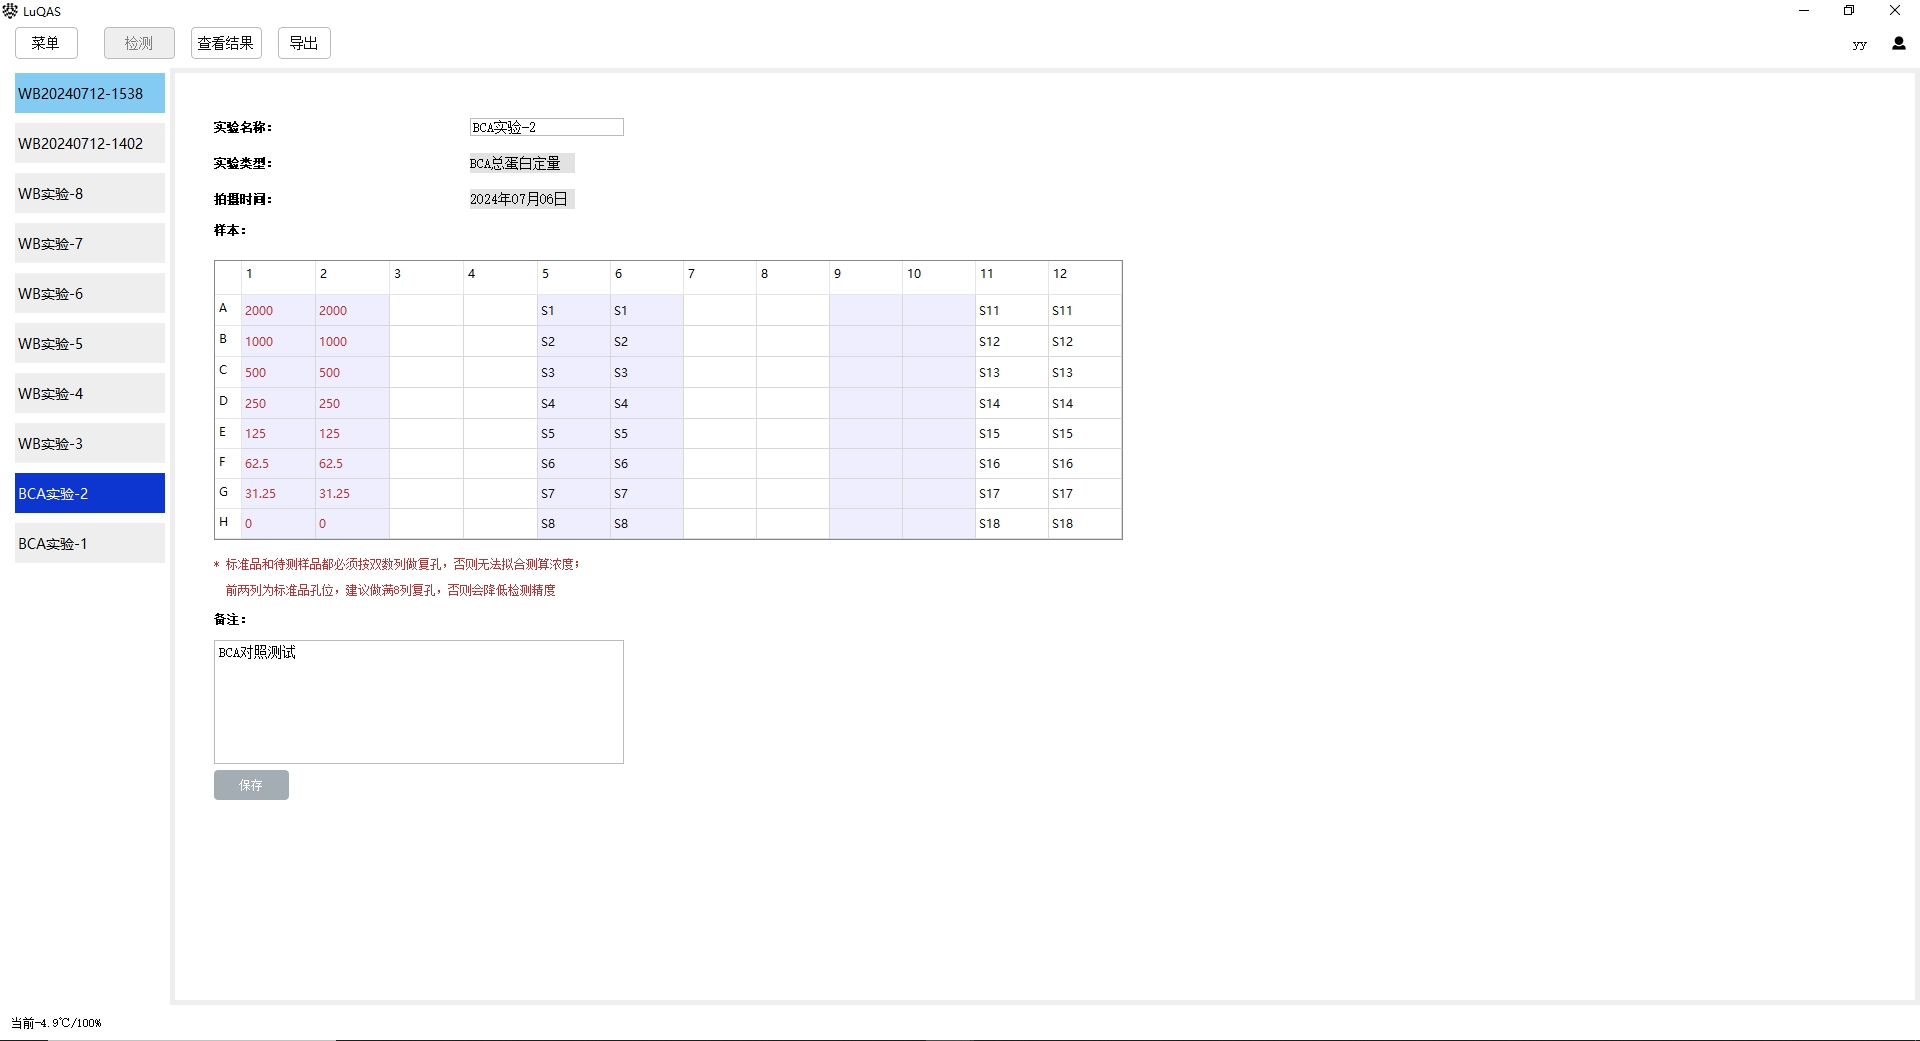1920x1041 pixels.
Task: Click S11 cell in column 11
Action: [x=1012, y=310]
